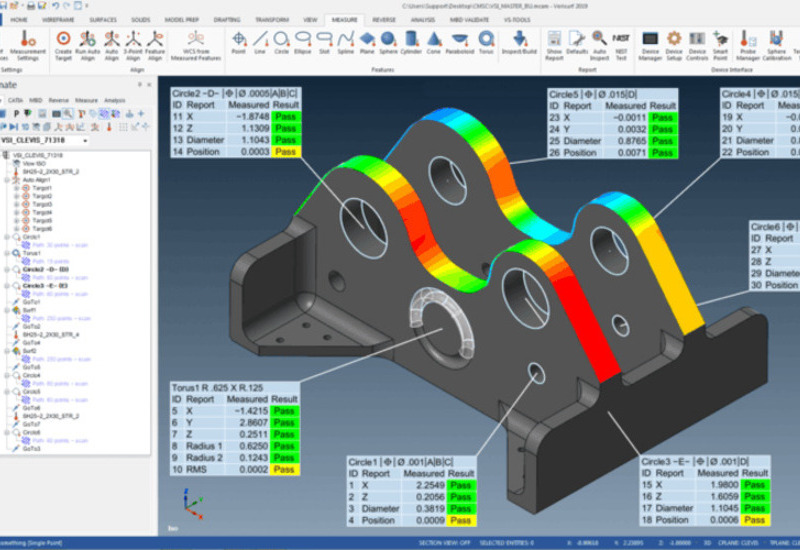Viewport: 800px width, 550px height.
Task: Open the Device Manager
Action: (x=650, y=46)
